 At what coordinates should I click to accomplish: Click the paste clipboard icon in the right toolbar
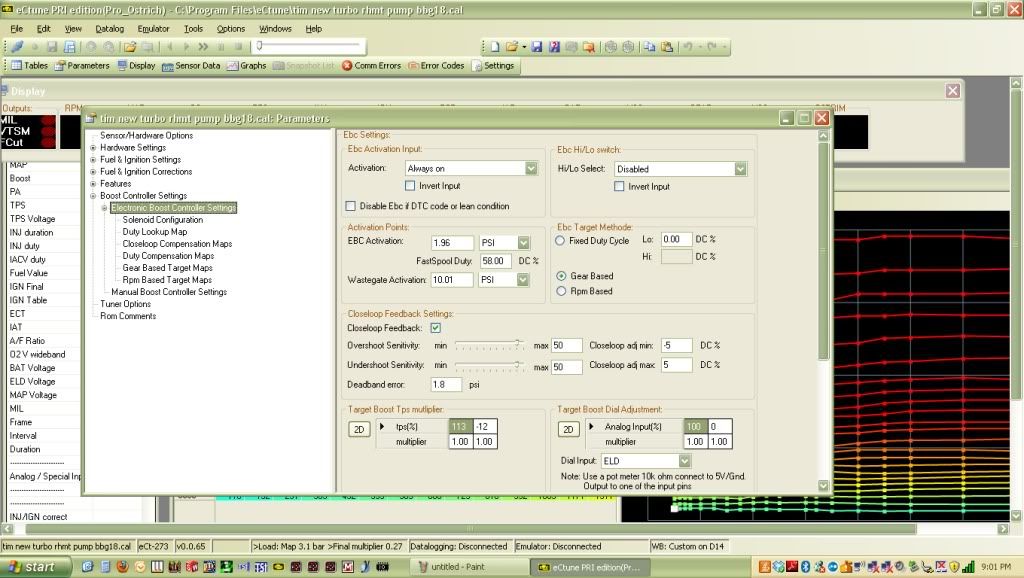click(x=666, y=46)
